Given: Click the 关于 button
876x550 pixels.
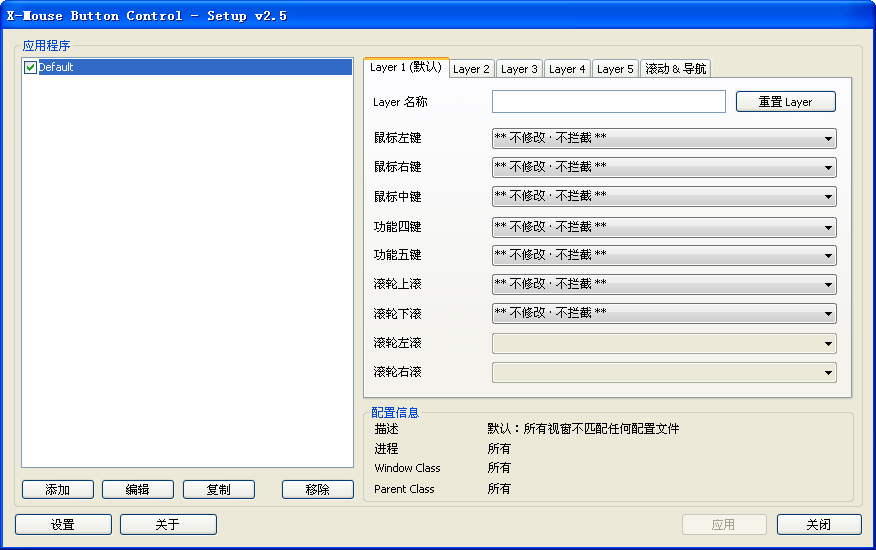Looking at the screenshot, I should click(168, 524).
